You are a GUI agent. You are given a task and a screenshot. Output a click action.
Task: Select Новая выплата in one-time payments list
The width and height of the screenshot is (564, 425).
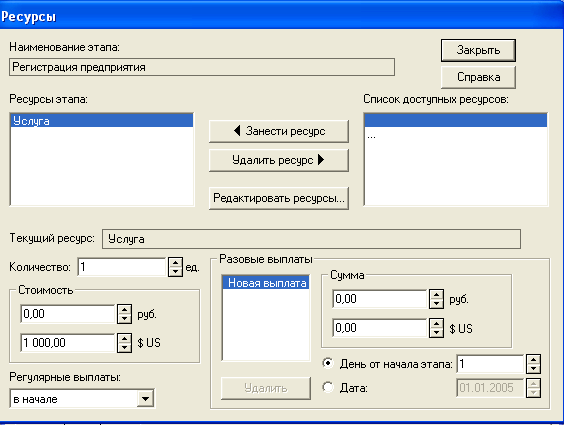pos(266,283)
